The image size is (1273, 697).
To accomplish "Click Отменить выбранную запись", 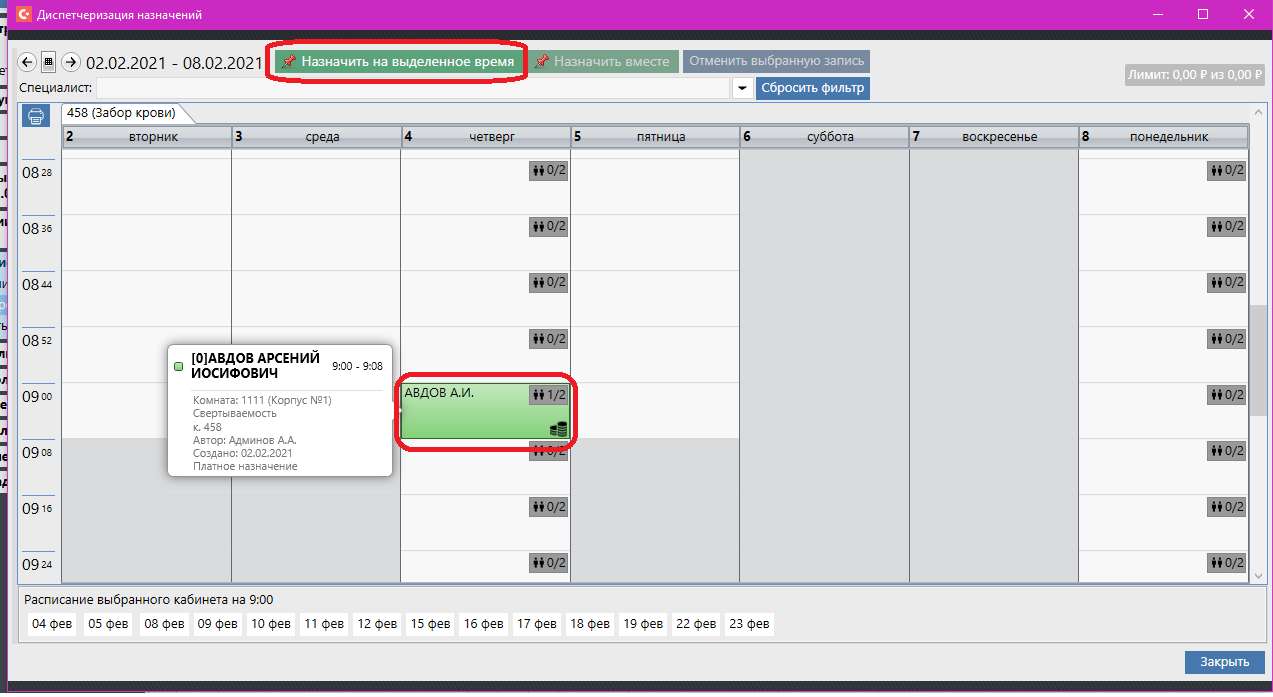I will point(776,61).
